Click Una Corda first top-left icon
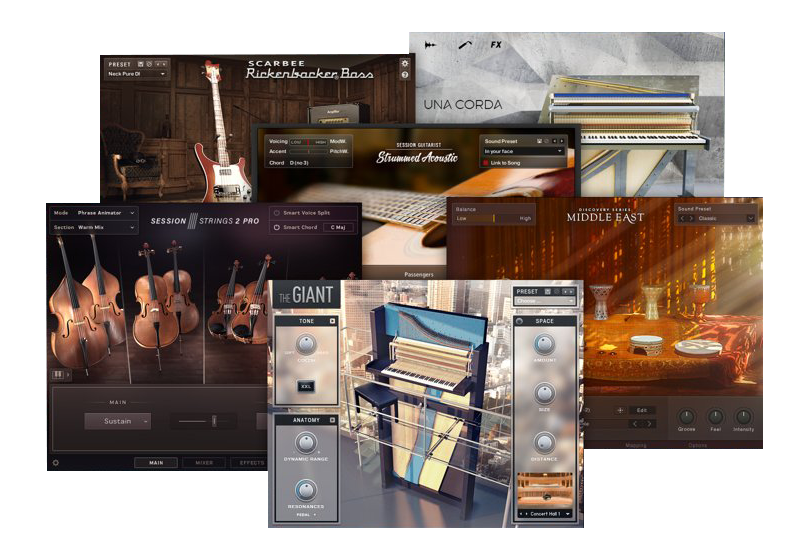This screenshot has height=560, width=810. (x=430, y=45)
